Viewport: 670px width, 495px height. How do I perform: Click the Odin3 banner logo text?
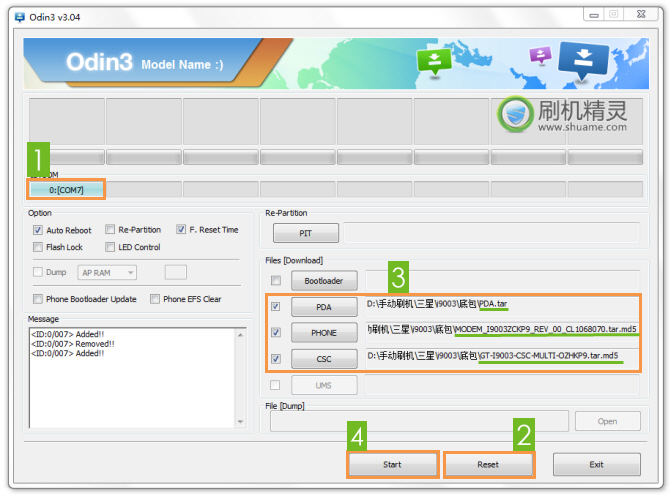99,62
